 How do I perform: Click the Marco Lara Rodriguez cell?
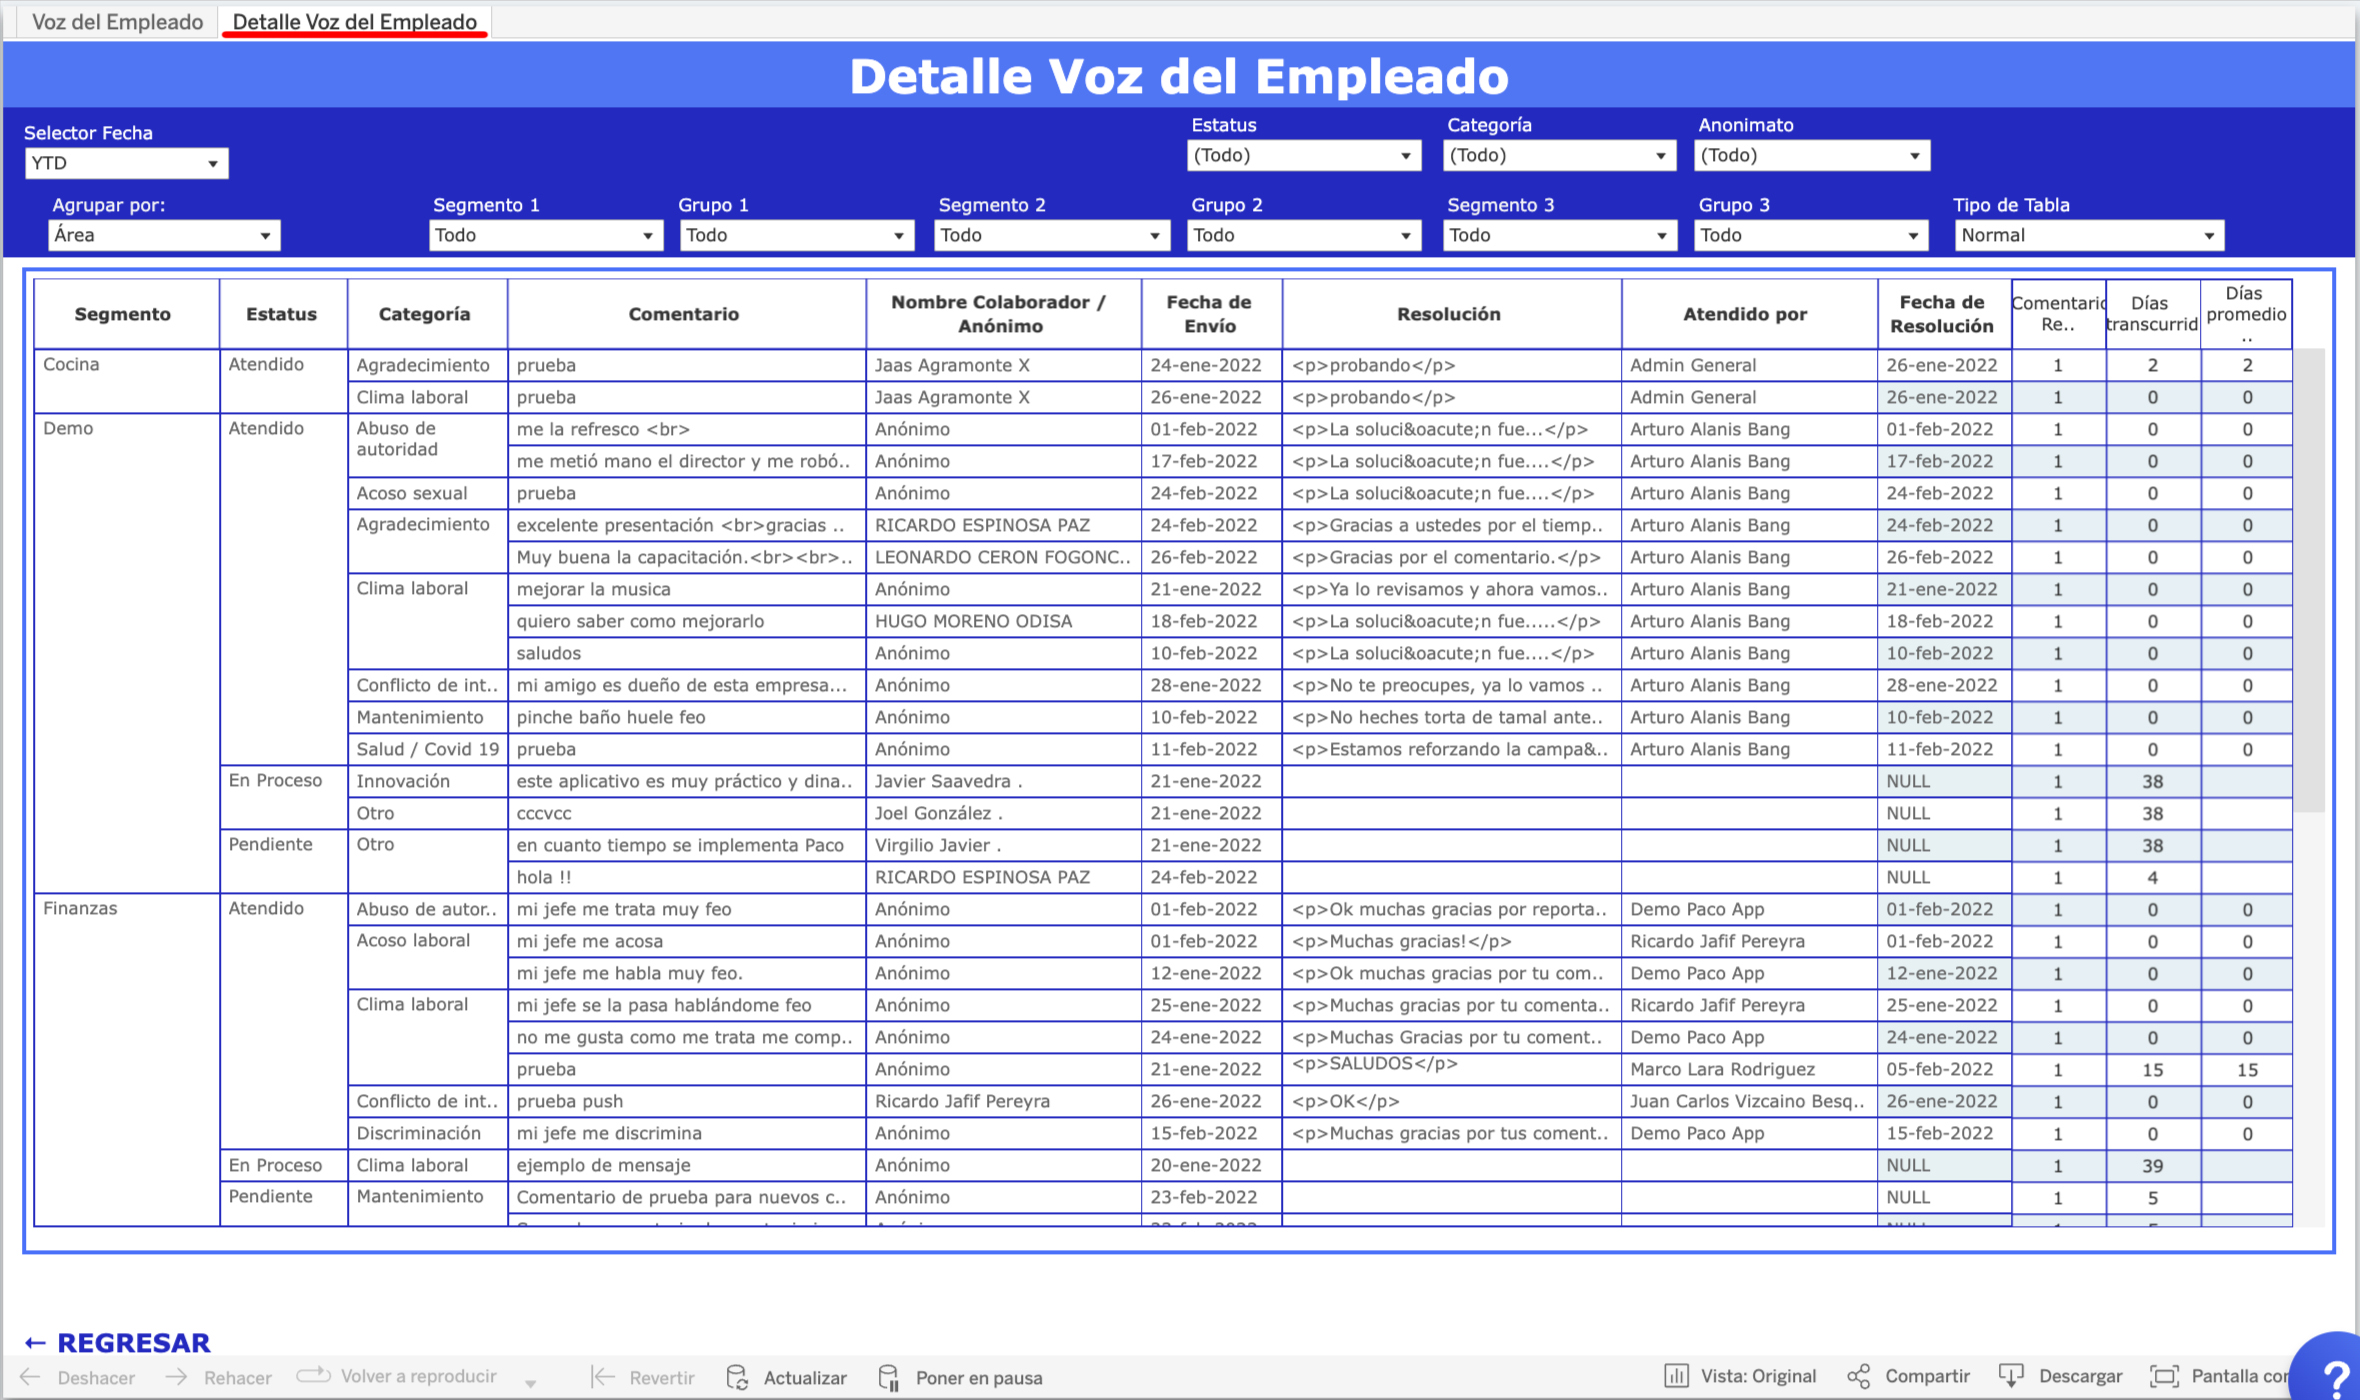pyautogui.click(x=1748, y=1069)
